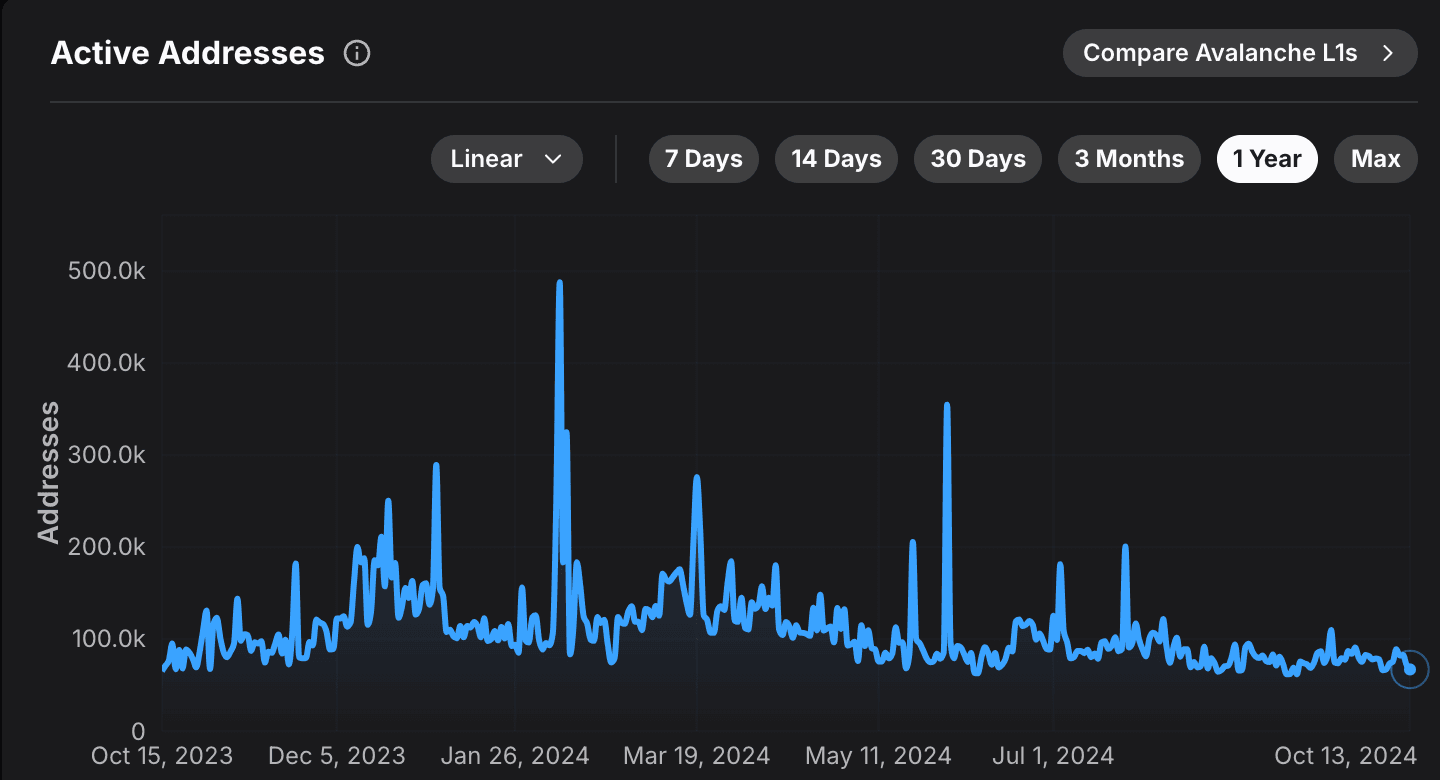
Task: Click the 500.0k y-axis label
Action: point(106,271)
